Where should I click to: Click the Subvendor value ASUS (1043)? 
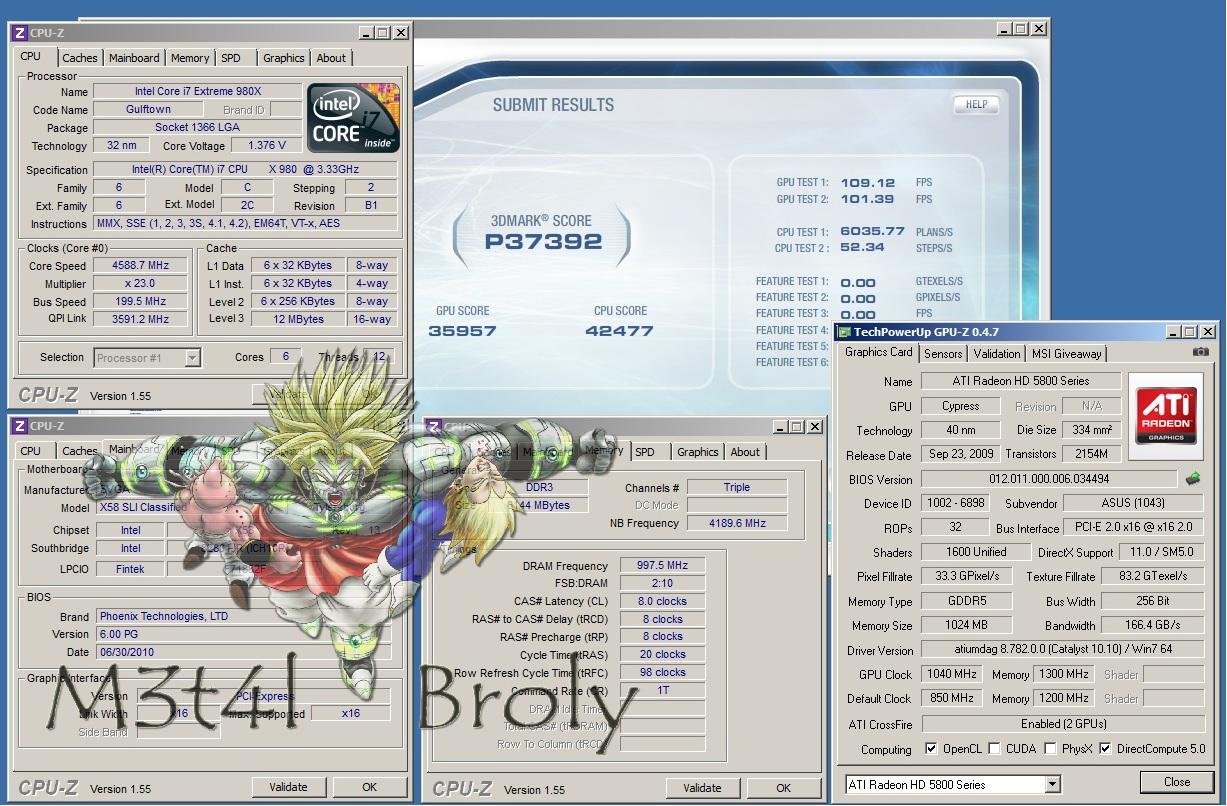point(1133,503)
